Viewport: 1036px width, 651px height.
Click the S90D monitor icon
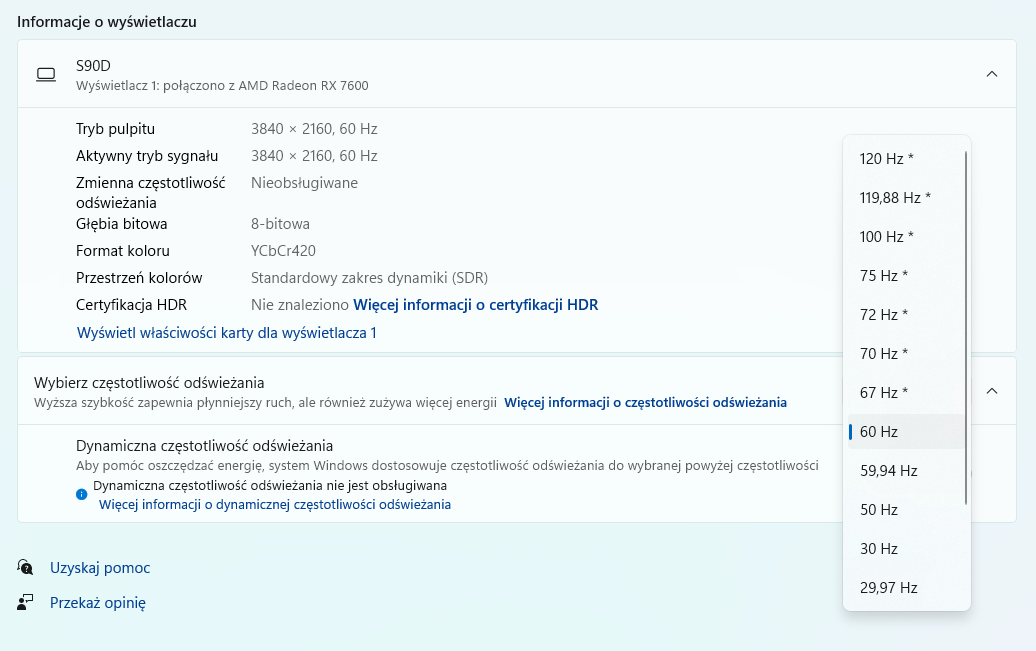pyautogui.click(x=46, y=75)
